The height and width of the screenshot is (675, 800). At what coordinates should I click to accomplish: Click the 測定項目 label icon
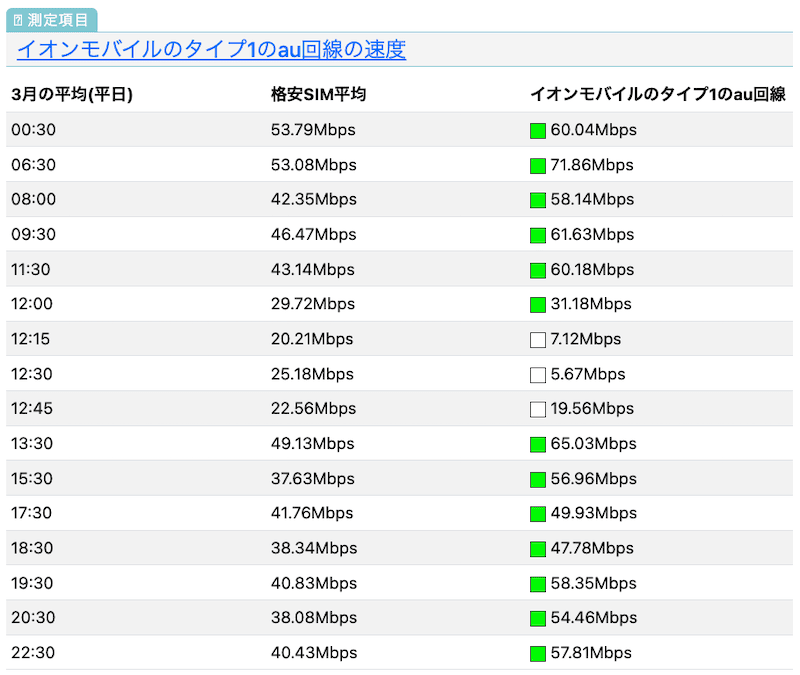coord(16,19)
